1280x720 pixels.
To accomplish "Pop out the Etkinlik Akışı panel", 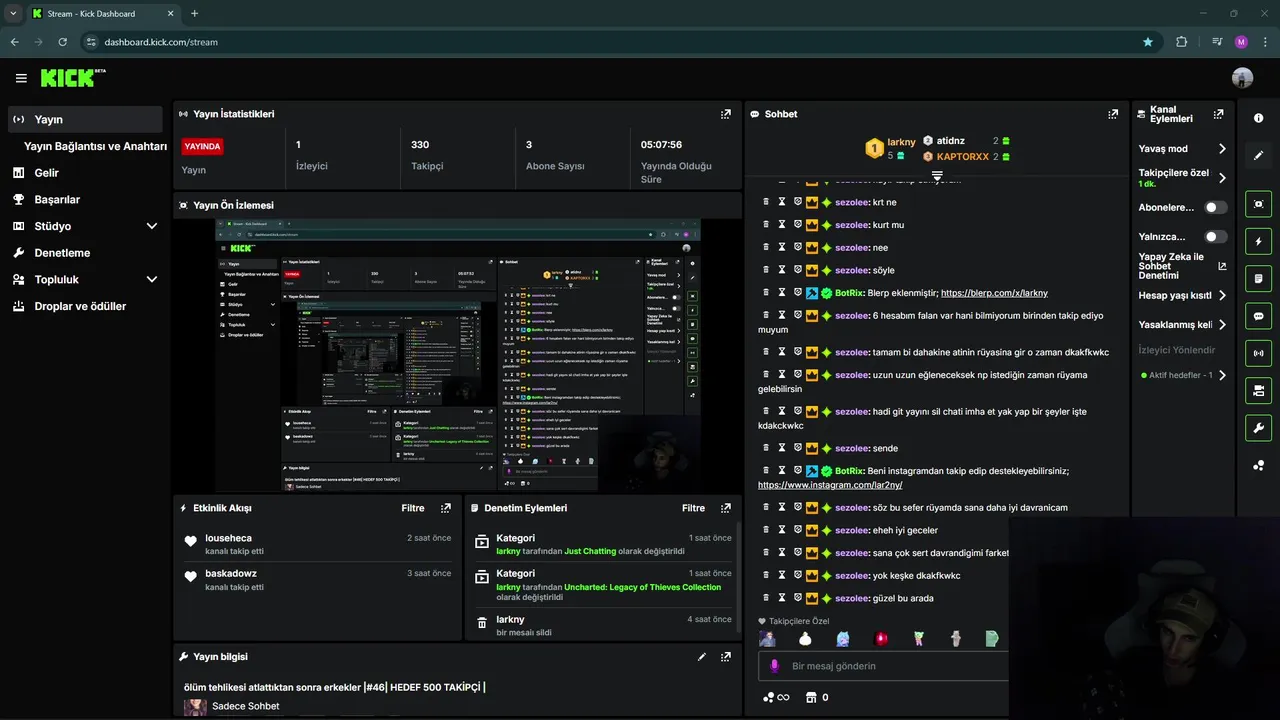I will pyautogui.click(x=446, y=508).
